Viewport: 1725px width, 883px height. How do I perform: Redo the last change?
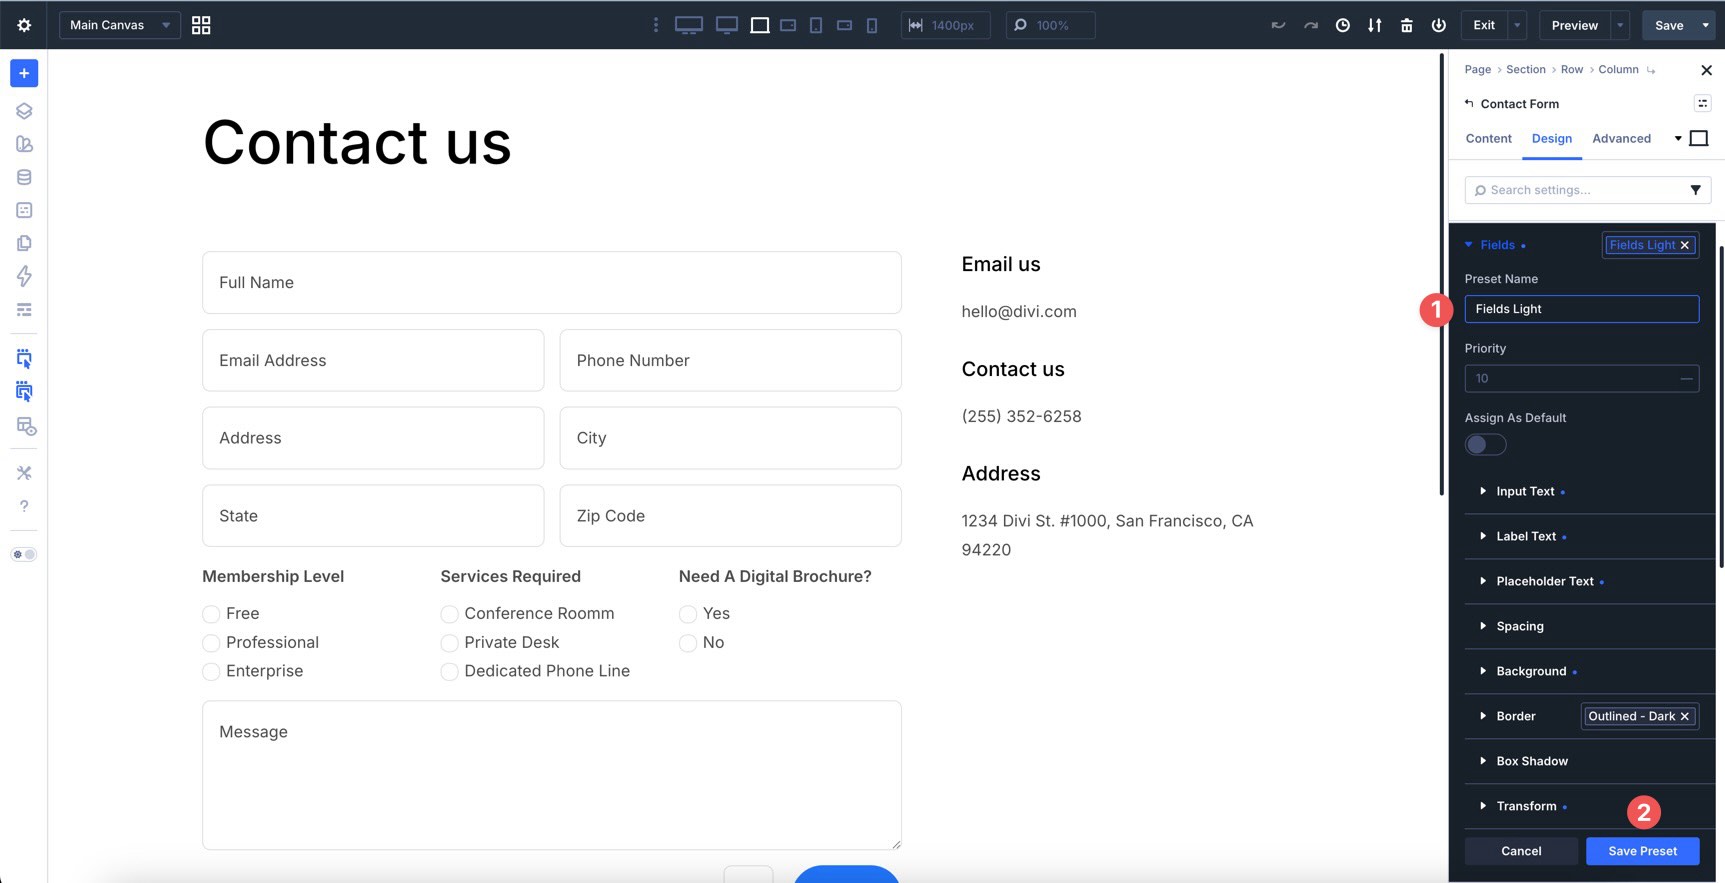point(1310,25)
